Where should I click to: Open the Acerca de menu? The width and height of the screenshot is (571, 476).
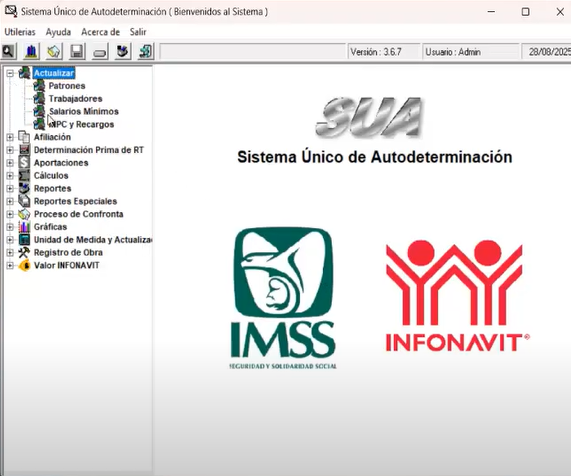click(x=101, y=32)
